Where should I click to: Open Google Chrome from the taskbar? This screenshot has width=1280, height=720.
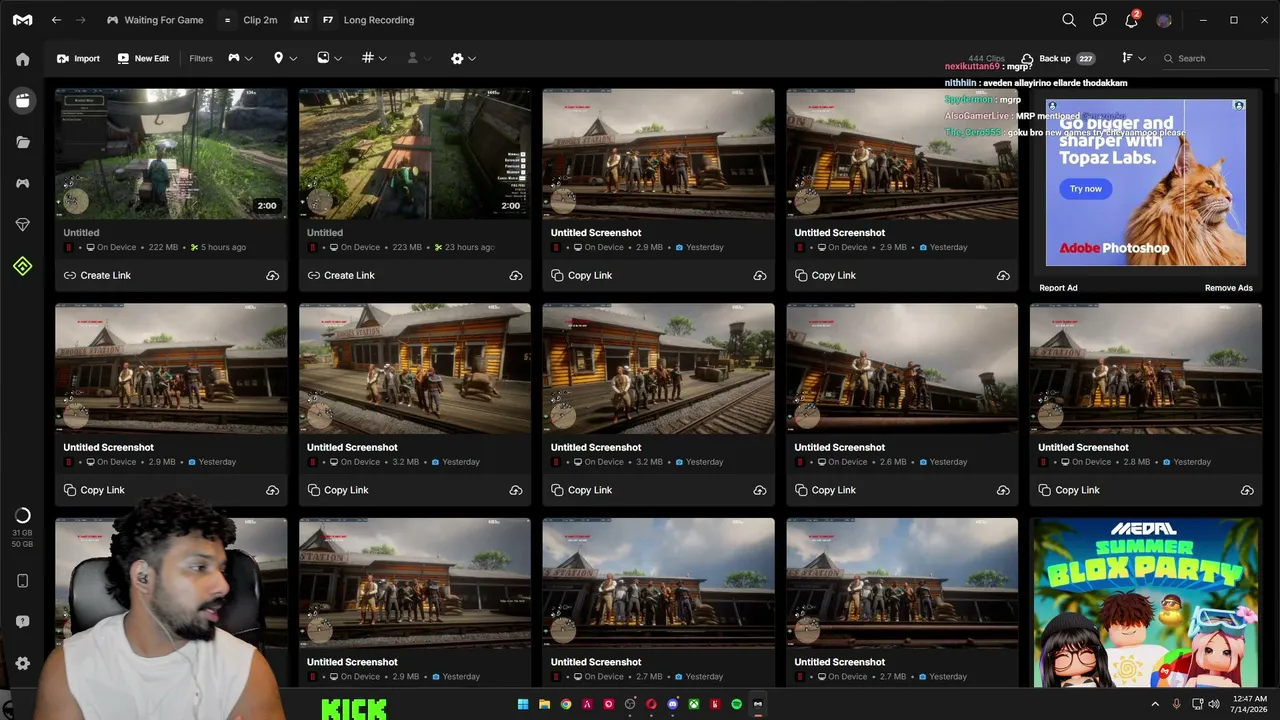566,704
